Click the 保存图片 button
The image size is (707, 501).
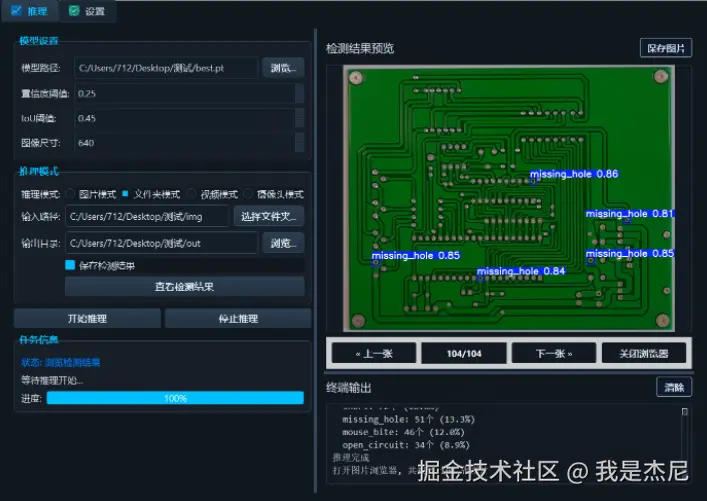(x=666, y=48)
